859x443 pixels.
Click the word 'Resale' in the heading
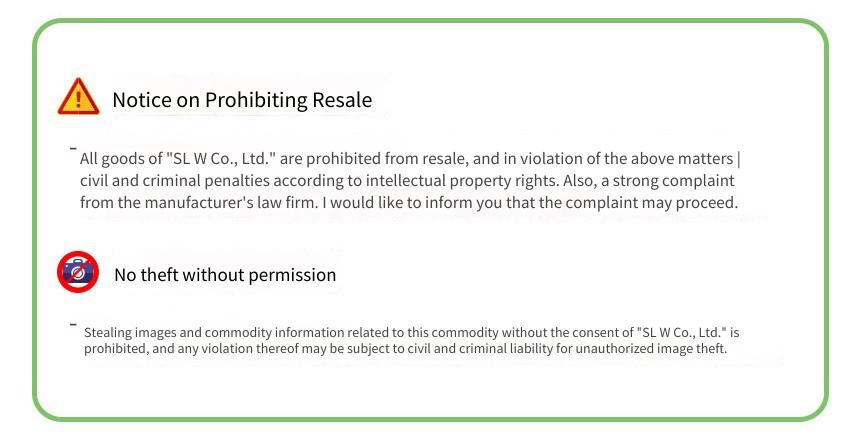342,100
